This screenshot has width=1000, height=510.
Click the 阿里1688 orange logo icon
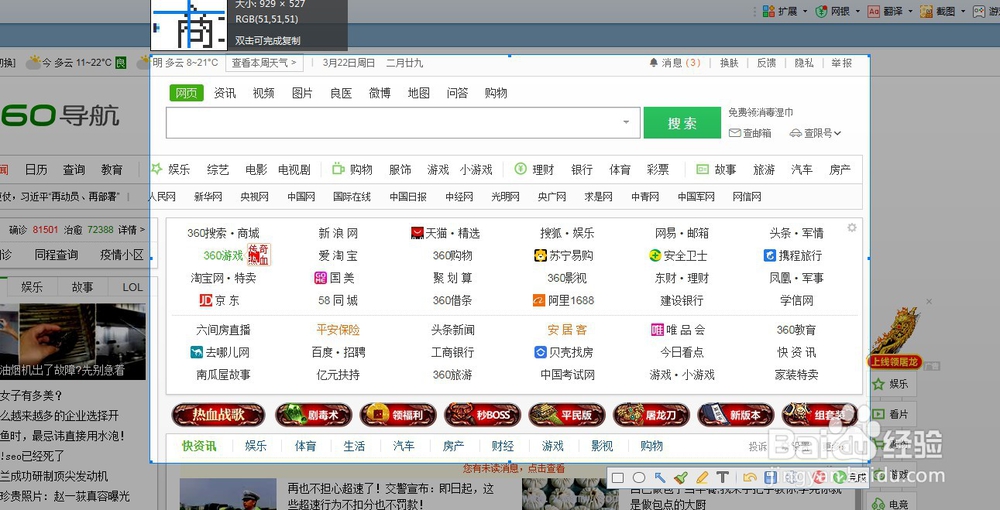[539, 300]
